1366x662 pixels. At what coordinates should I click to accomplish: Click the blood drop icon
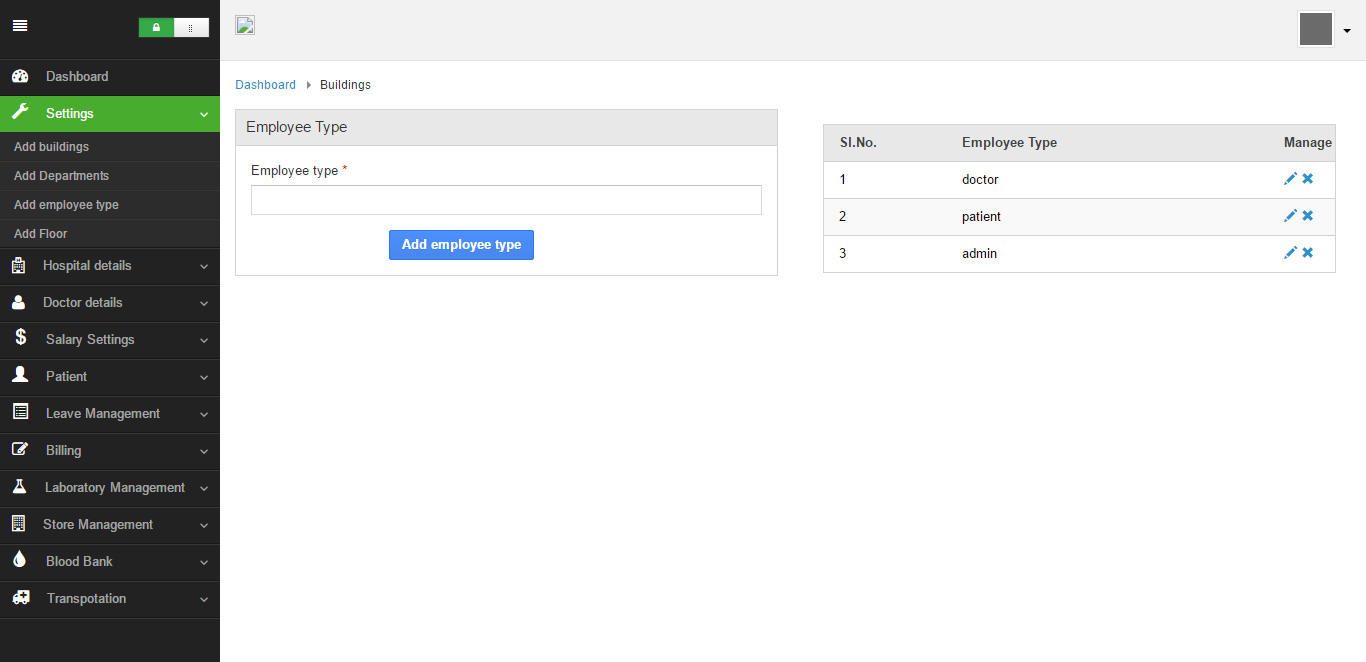(x=19, y=561)
